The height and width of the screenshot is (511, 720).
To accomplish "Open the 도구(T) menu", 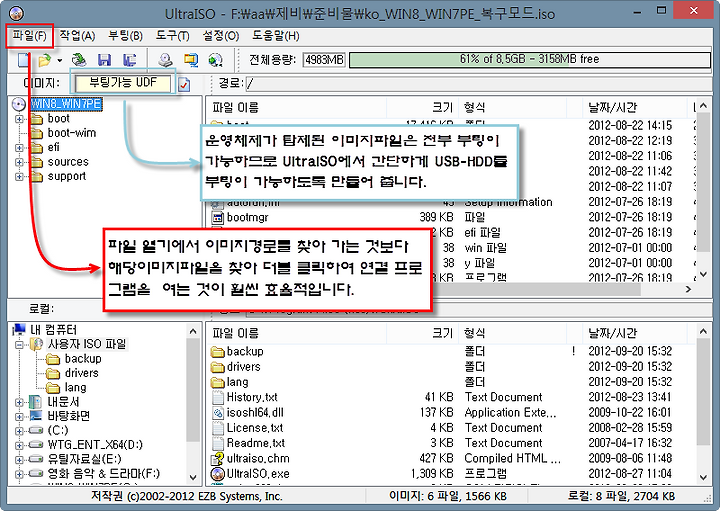I will [173, 36].
